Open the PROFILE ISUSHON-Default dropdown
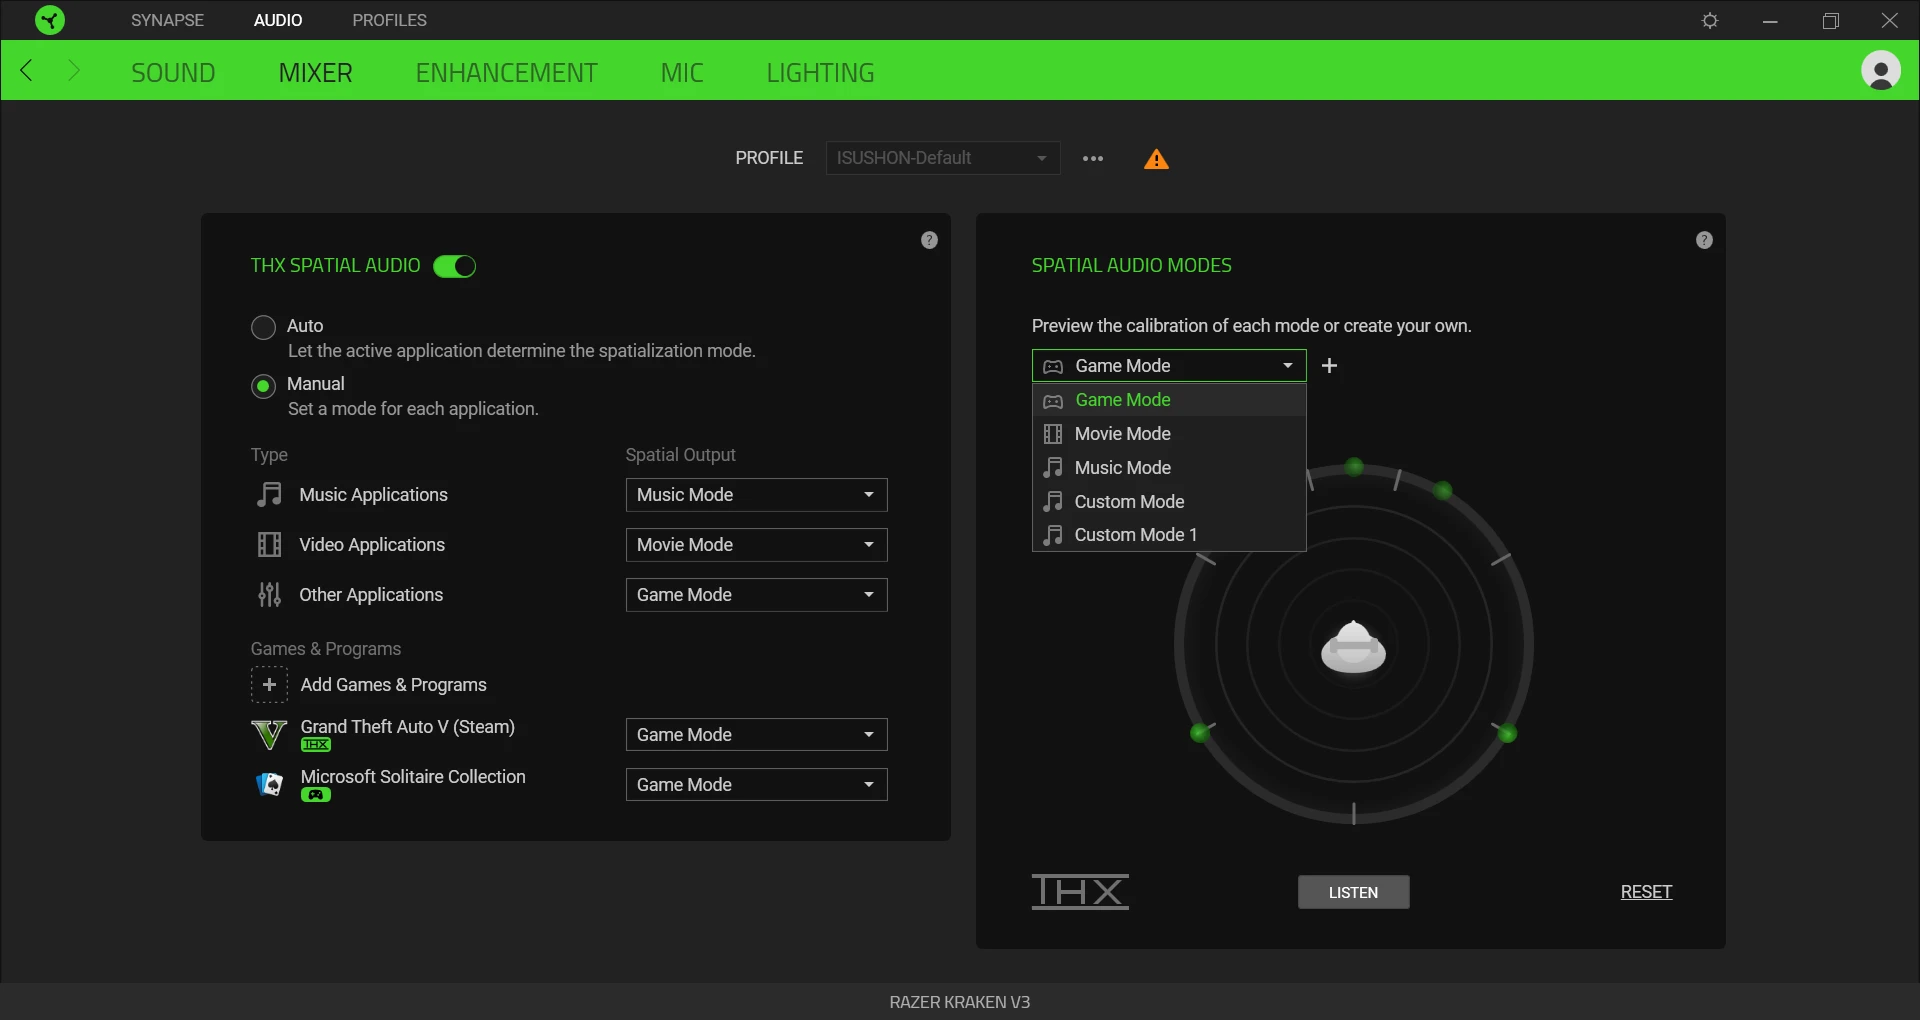Image resolution: width=1920 pixels, height=1020 pixels. coord(943,158)
